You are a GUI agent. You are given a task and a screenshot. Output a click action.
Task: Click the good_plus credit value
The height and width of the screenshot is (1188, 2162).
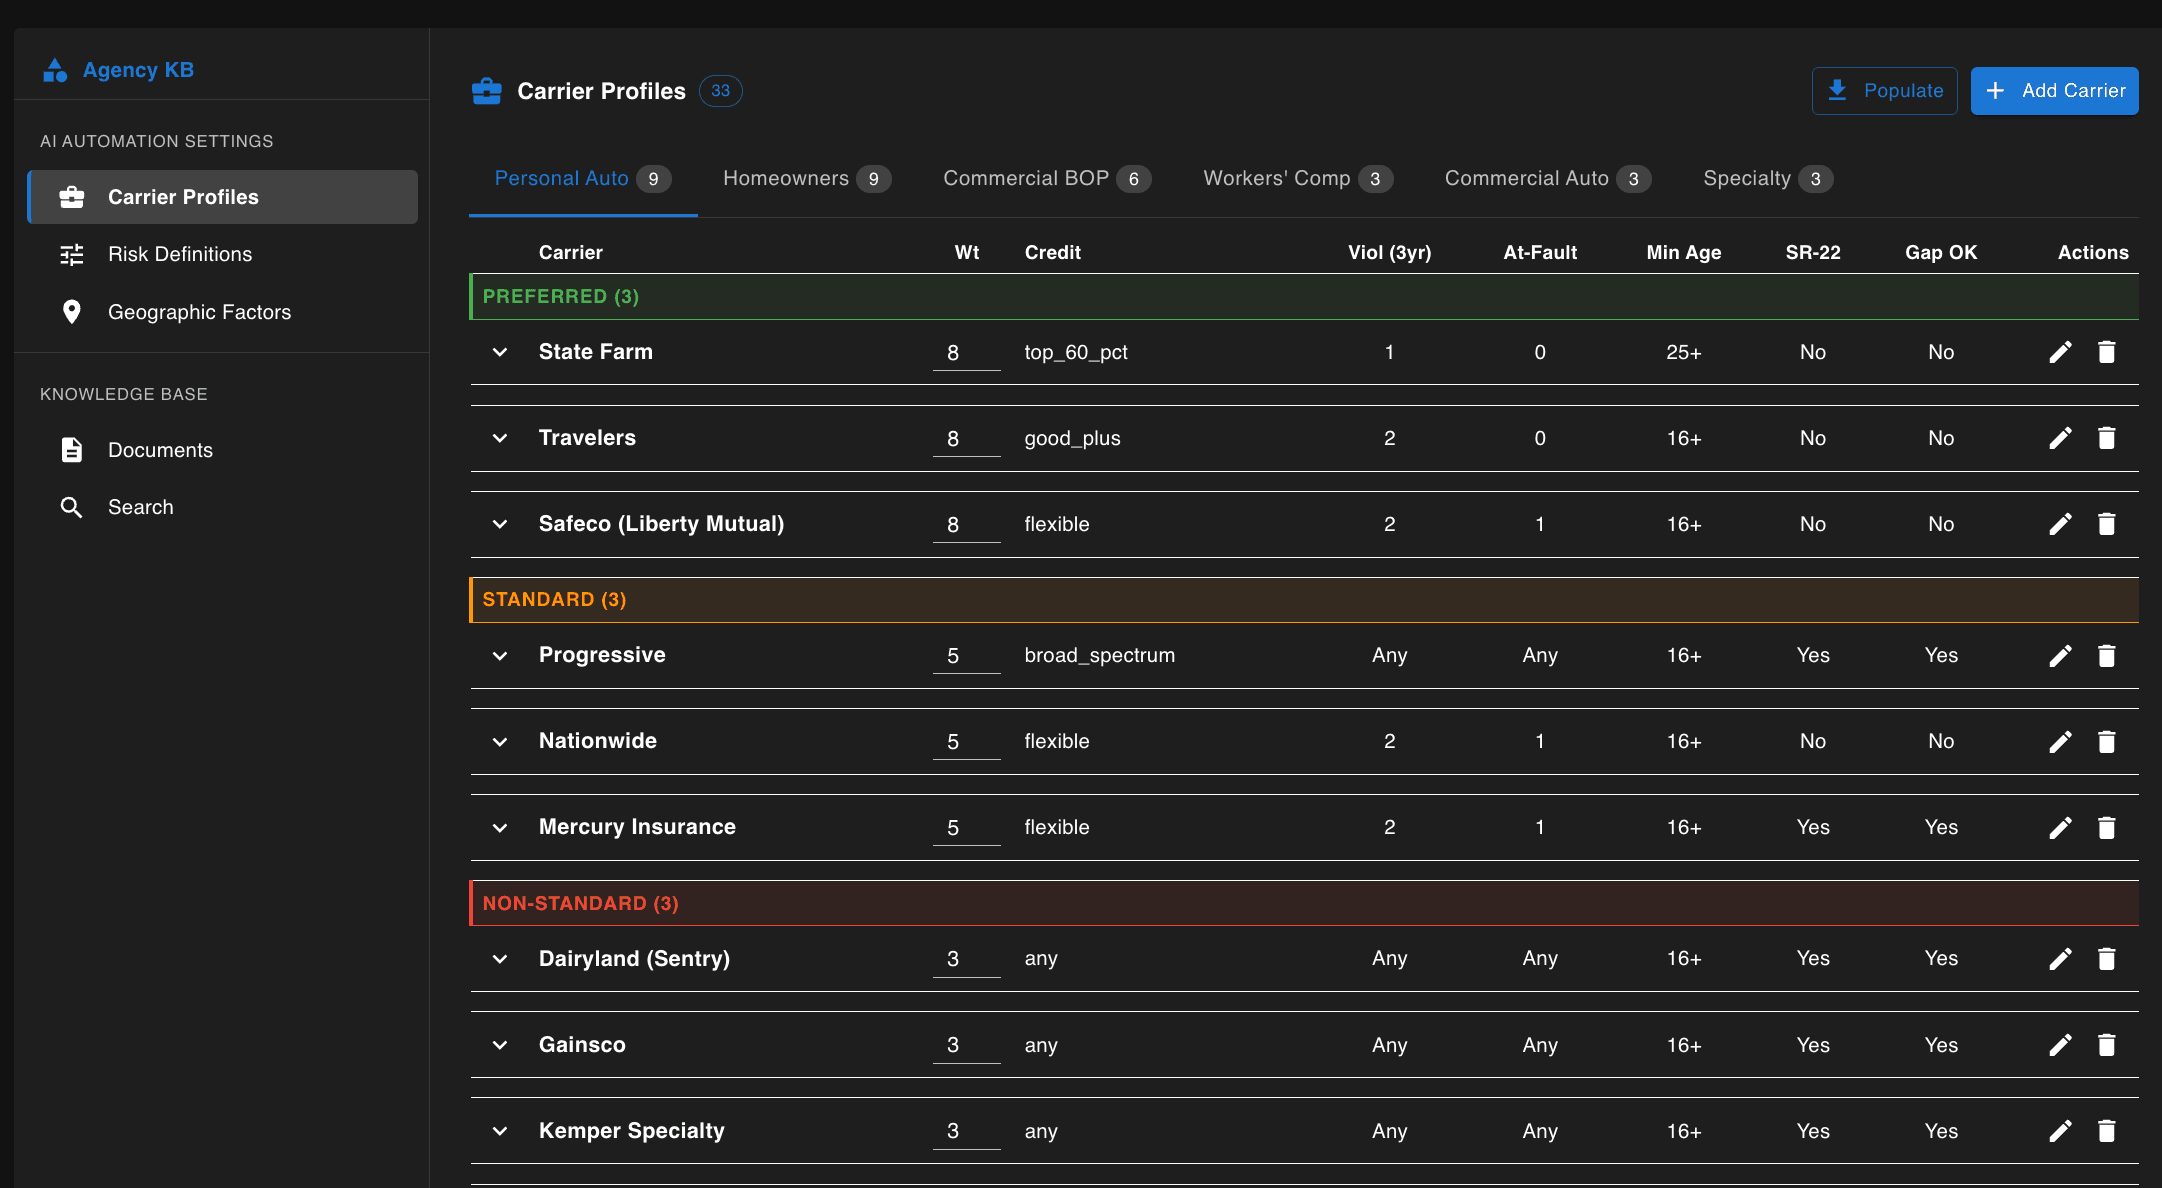pyautogui.click(x=1072, y=438)
